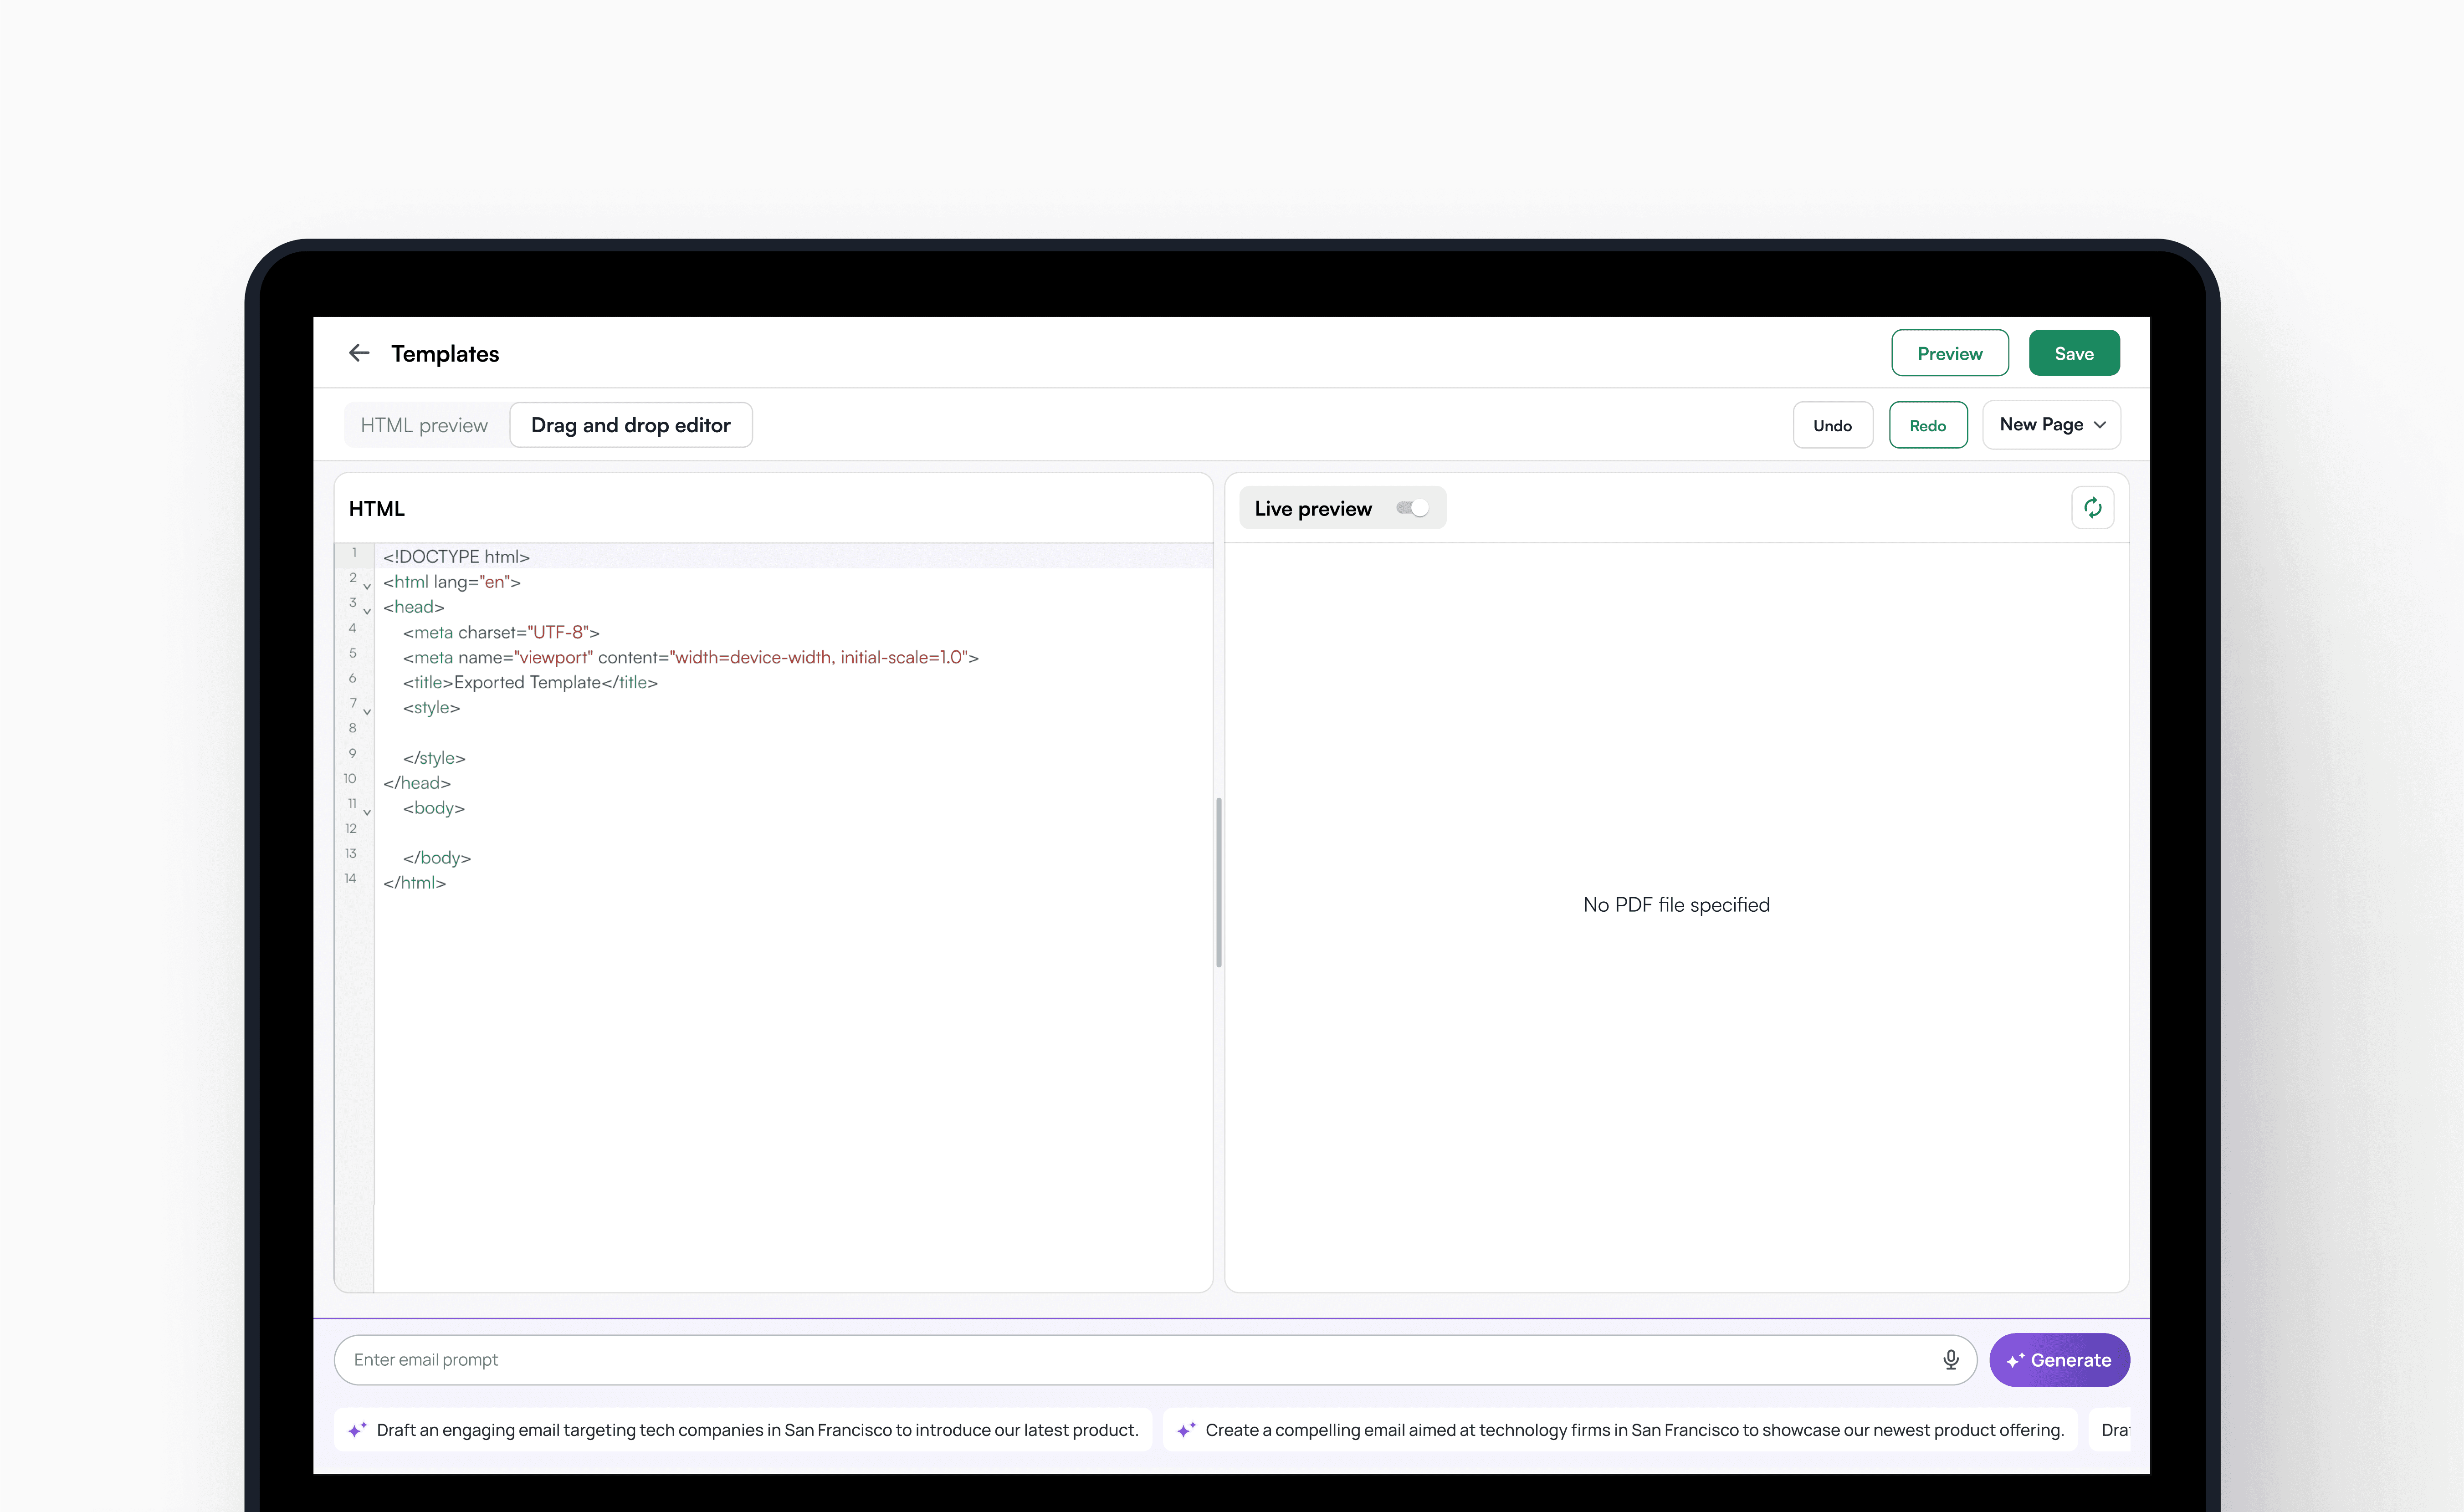
Task: Click the Templates page title
Action: [445, 353]
